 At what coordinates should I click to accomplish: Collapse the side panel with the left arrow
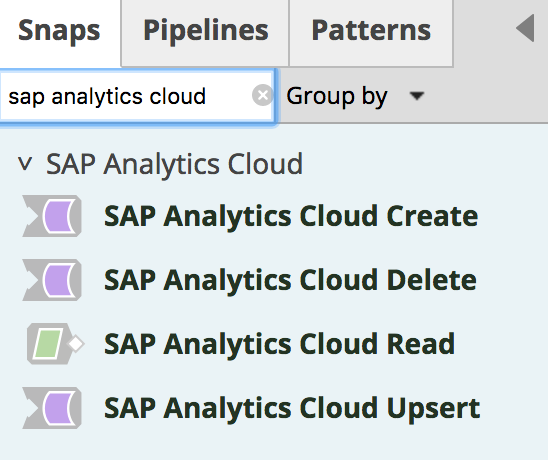(525, 28)
